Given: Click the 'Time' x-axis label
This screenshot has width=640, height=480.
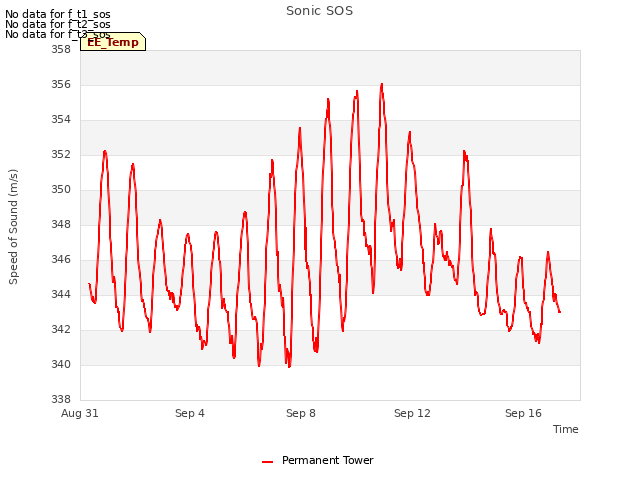Looking at the screenshot, I should (565, 429).
